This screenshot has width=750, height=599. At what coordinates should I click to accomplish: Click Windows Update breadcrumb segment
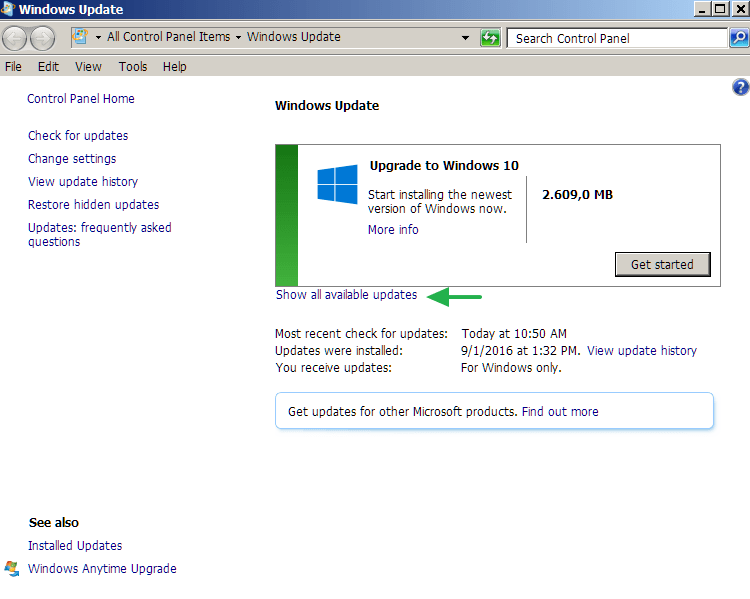294,37
